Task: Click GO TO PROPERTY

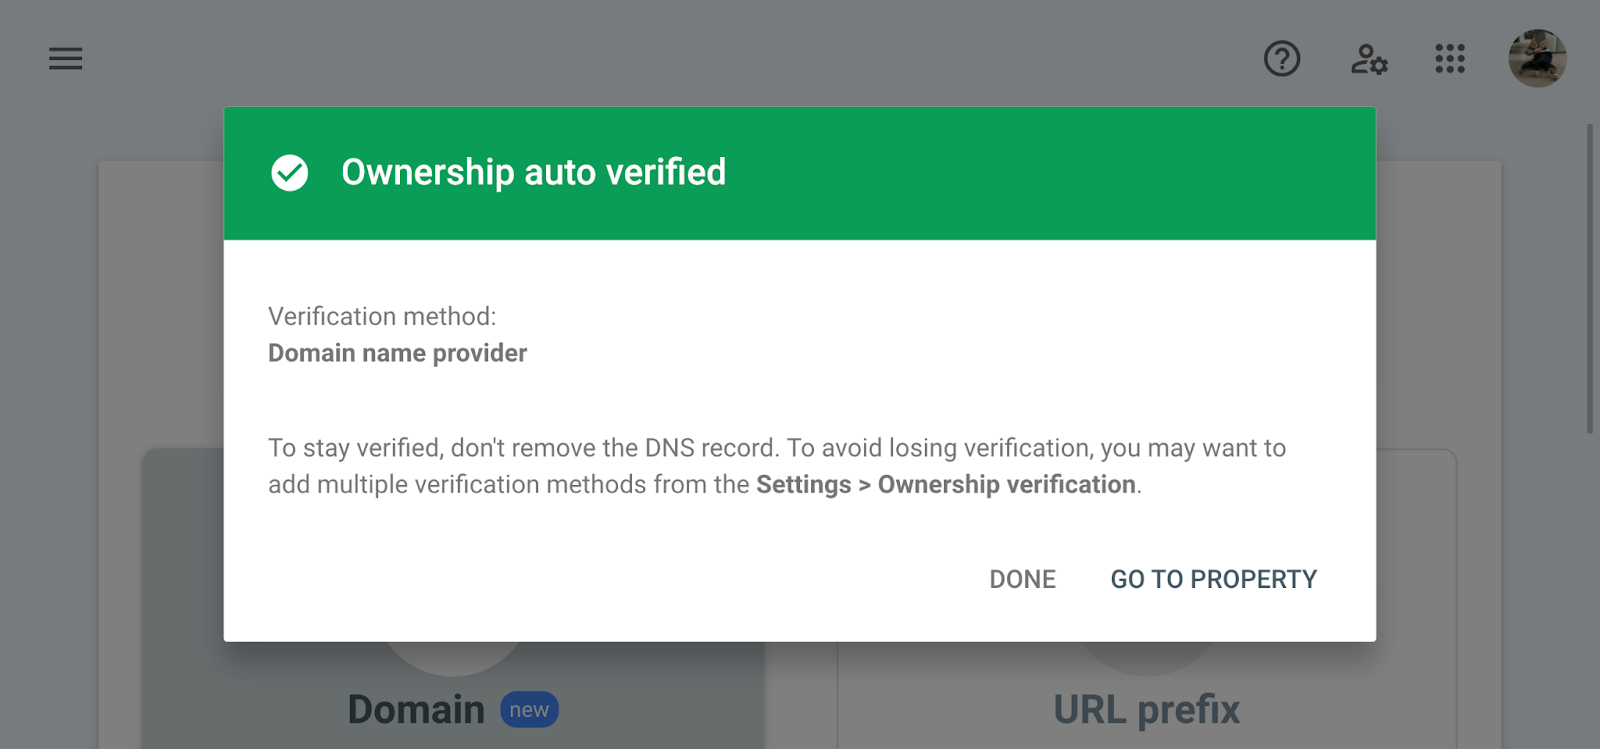Action: click(1213, 579)
